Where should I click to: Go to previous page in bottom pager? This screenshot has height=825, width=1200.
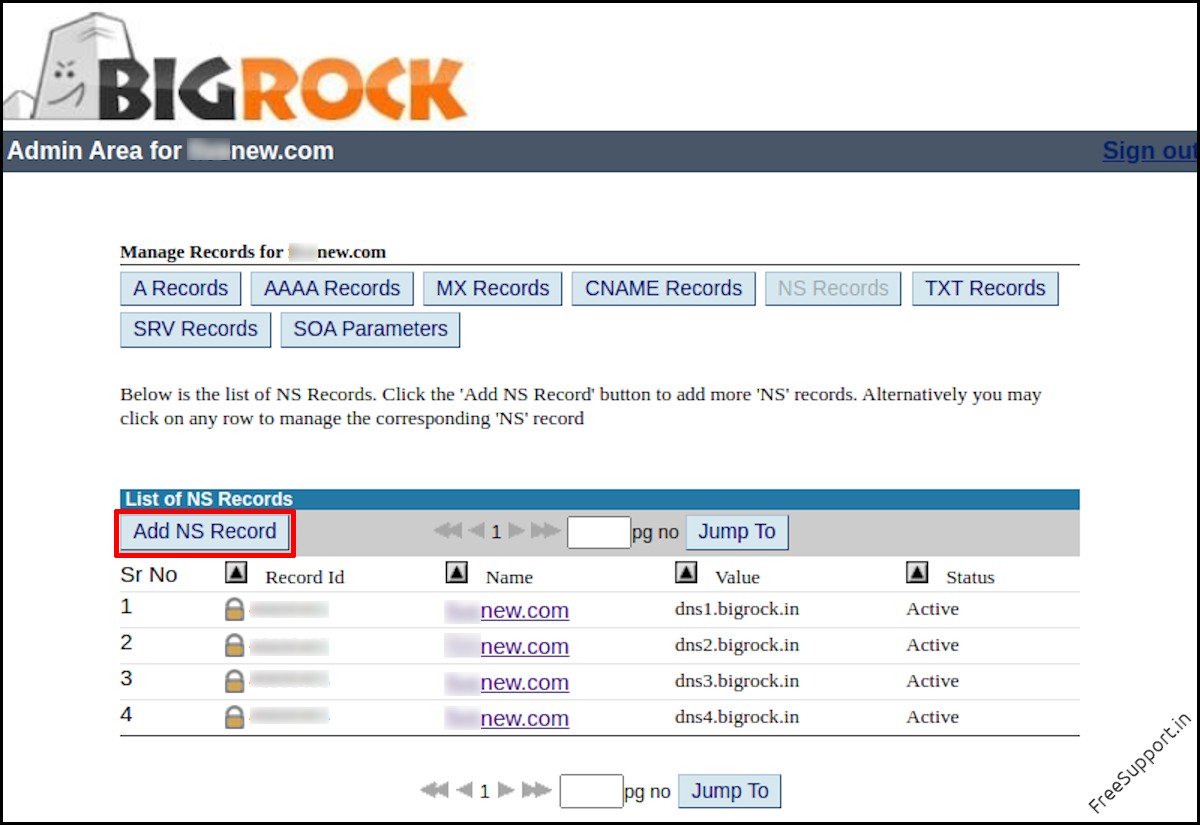tap(464, 790)
